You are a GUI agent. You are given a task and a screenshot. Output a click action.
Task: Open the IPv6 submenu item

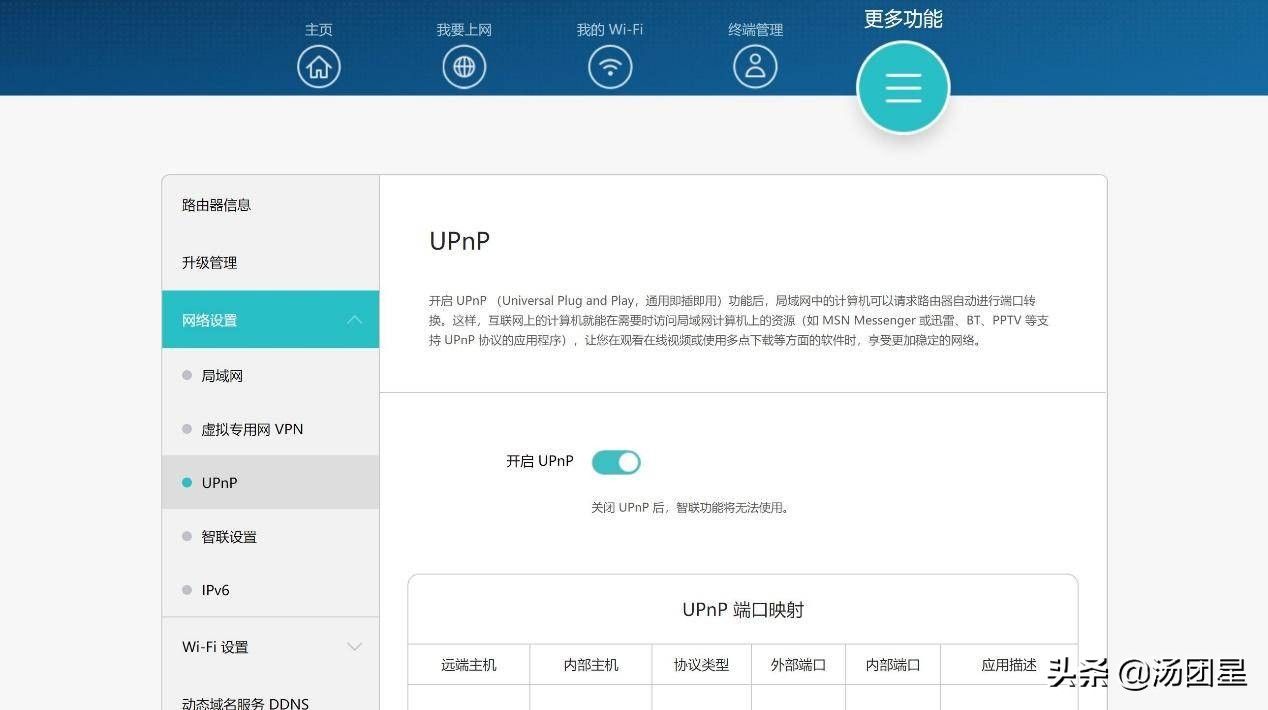pos(270,590)
